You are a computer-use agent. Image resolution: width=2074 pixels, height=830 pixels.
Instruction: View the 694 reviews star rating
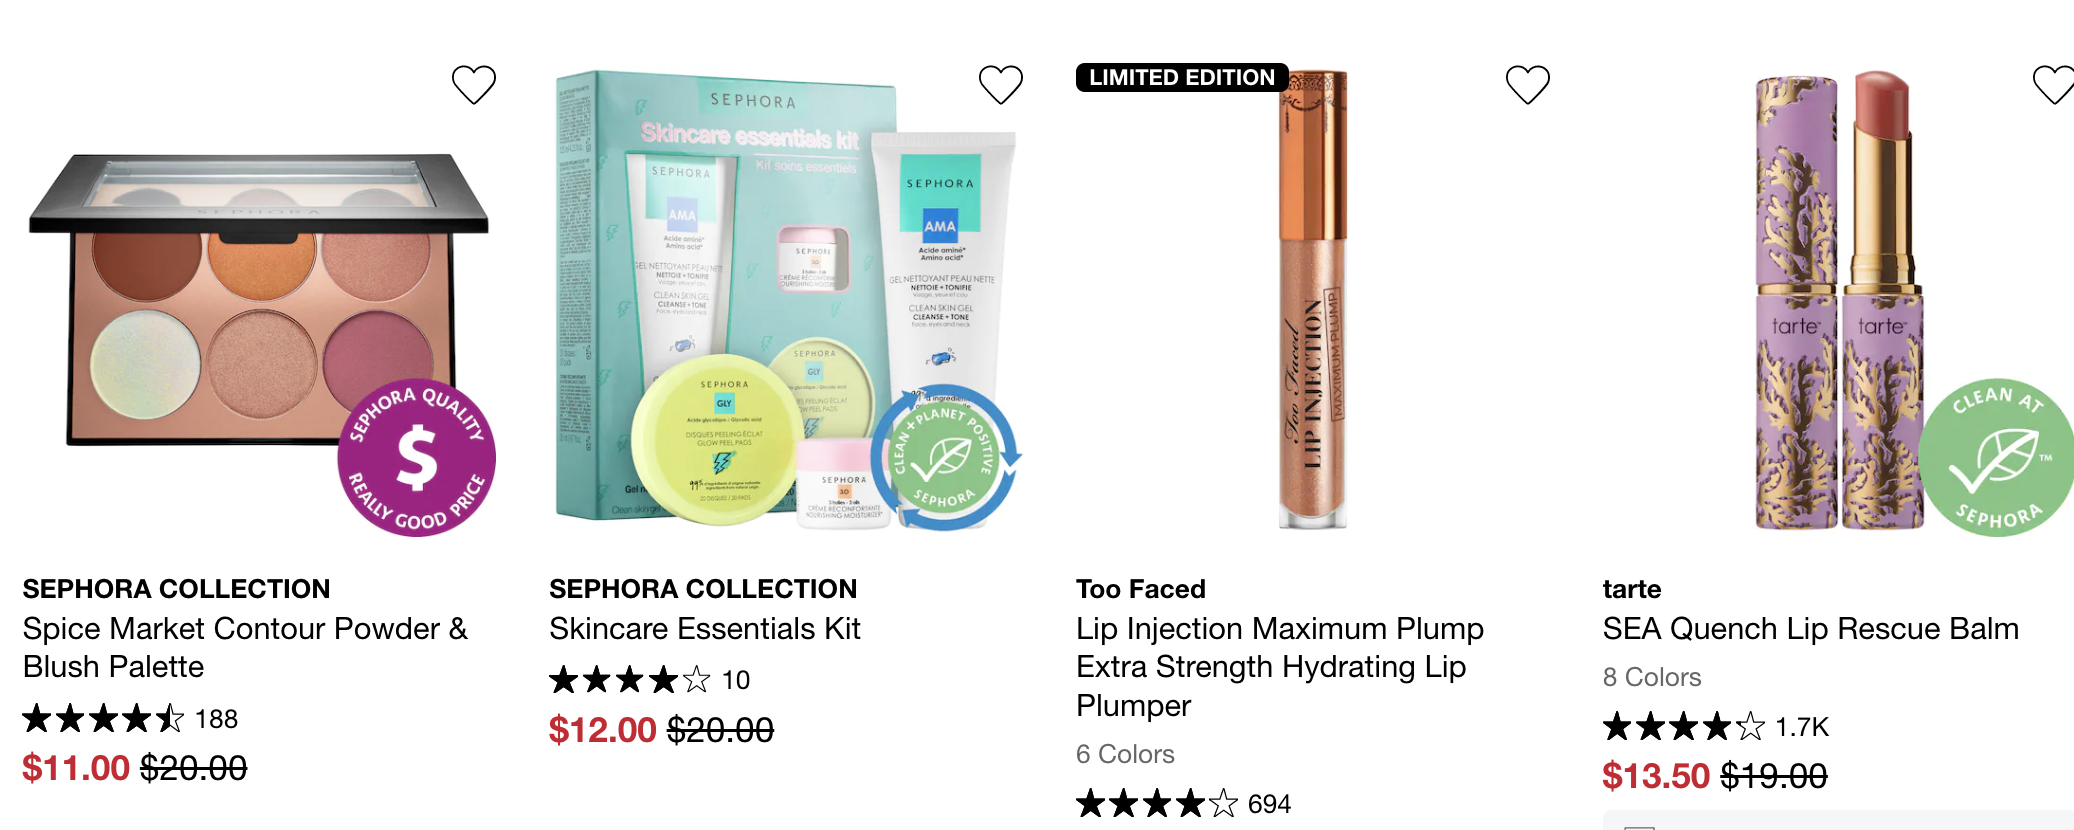1184,803
